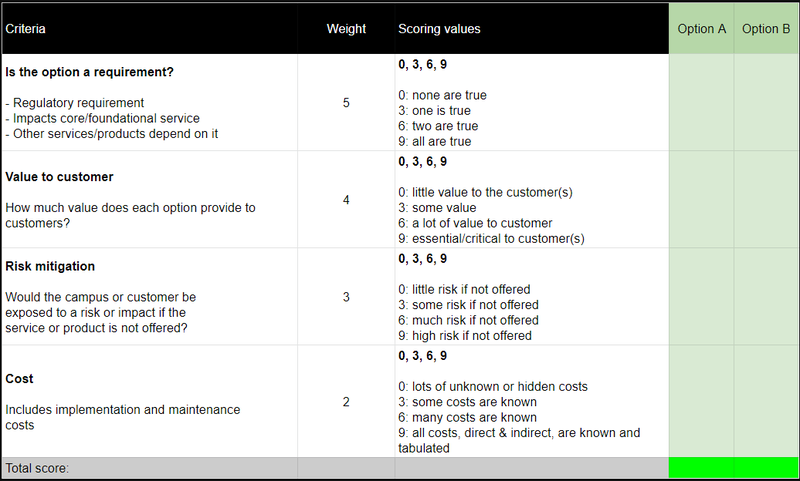Select weight value 3 cell

pyautogui.click(x=346, y=297)
